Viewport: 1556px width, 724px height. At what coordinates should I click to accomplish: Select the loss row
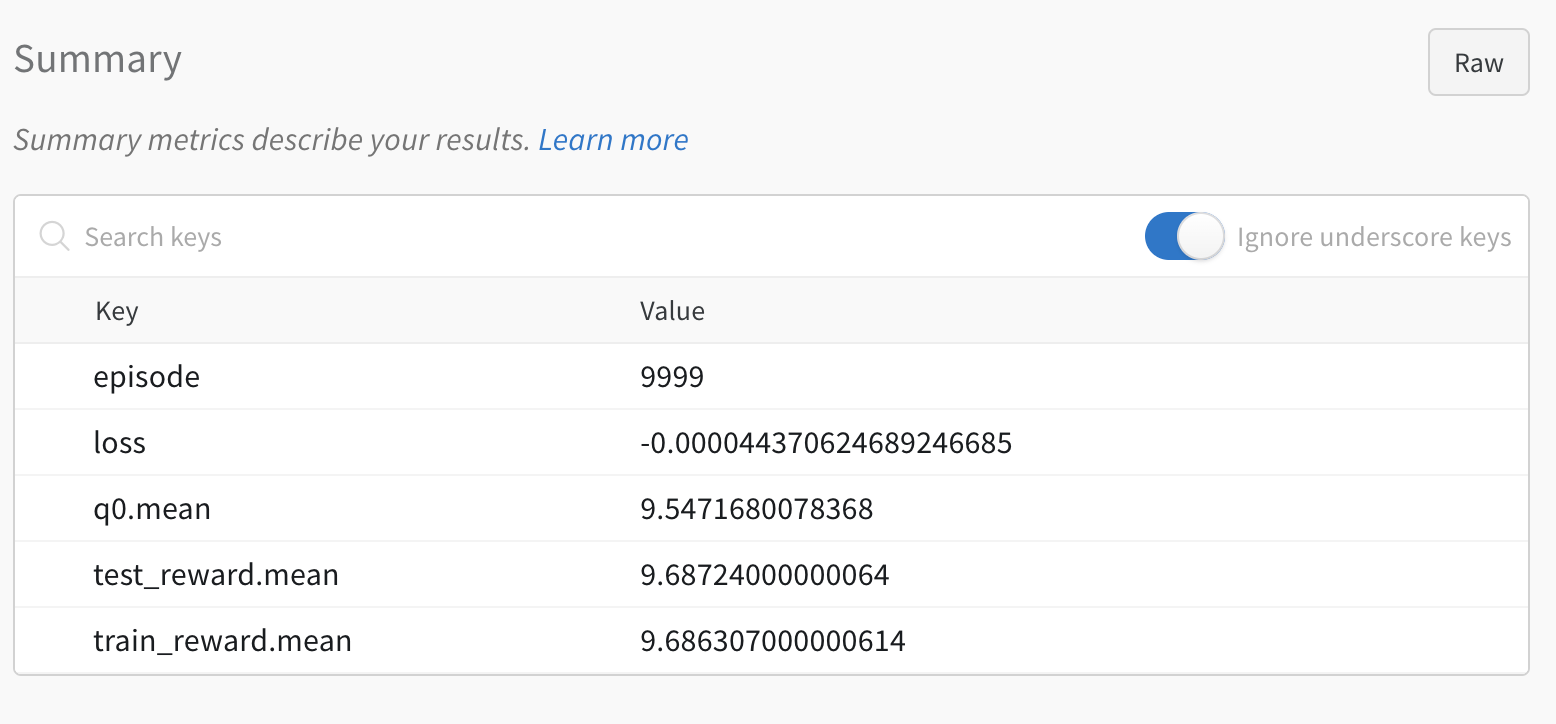point(119,442)
